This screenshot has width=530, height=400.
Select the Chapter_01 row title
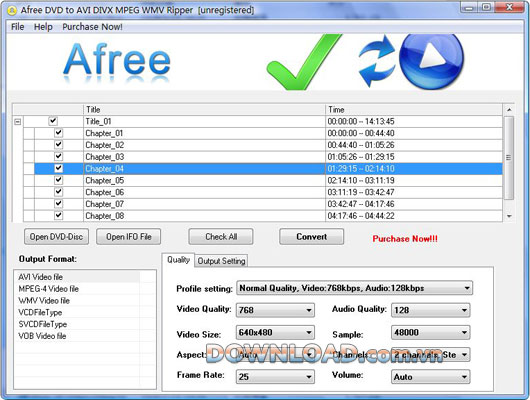104,133
